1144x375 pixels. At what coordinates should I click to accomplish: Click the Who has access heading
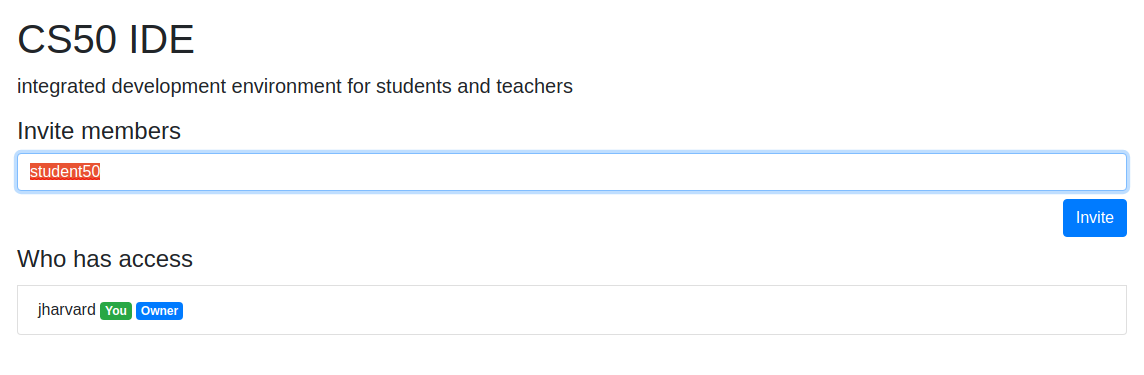click(x=105, y=259)
